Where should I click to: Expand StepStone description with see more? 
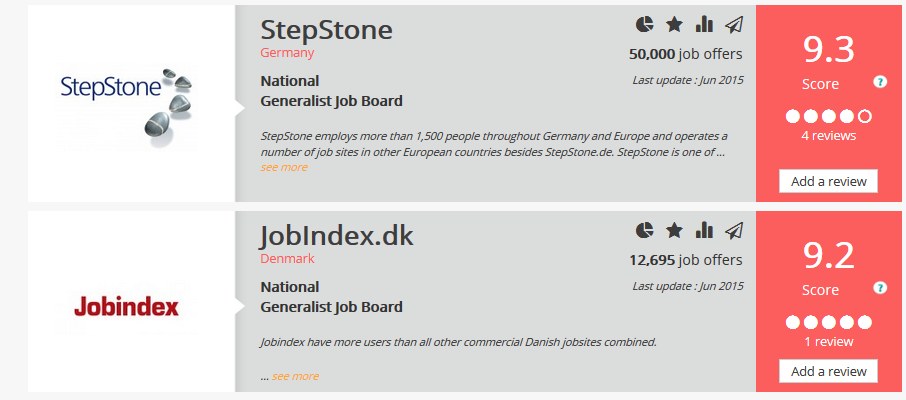point(284,167)
